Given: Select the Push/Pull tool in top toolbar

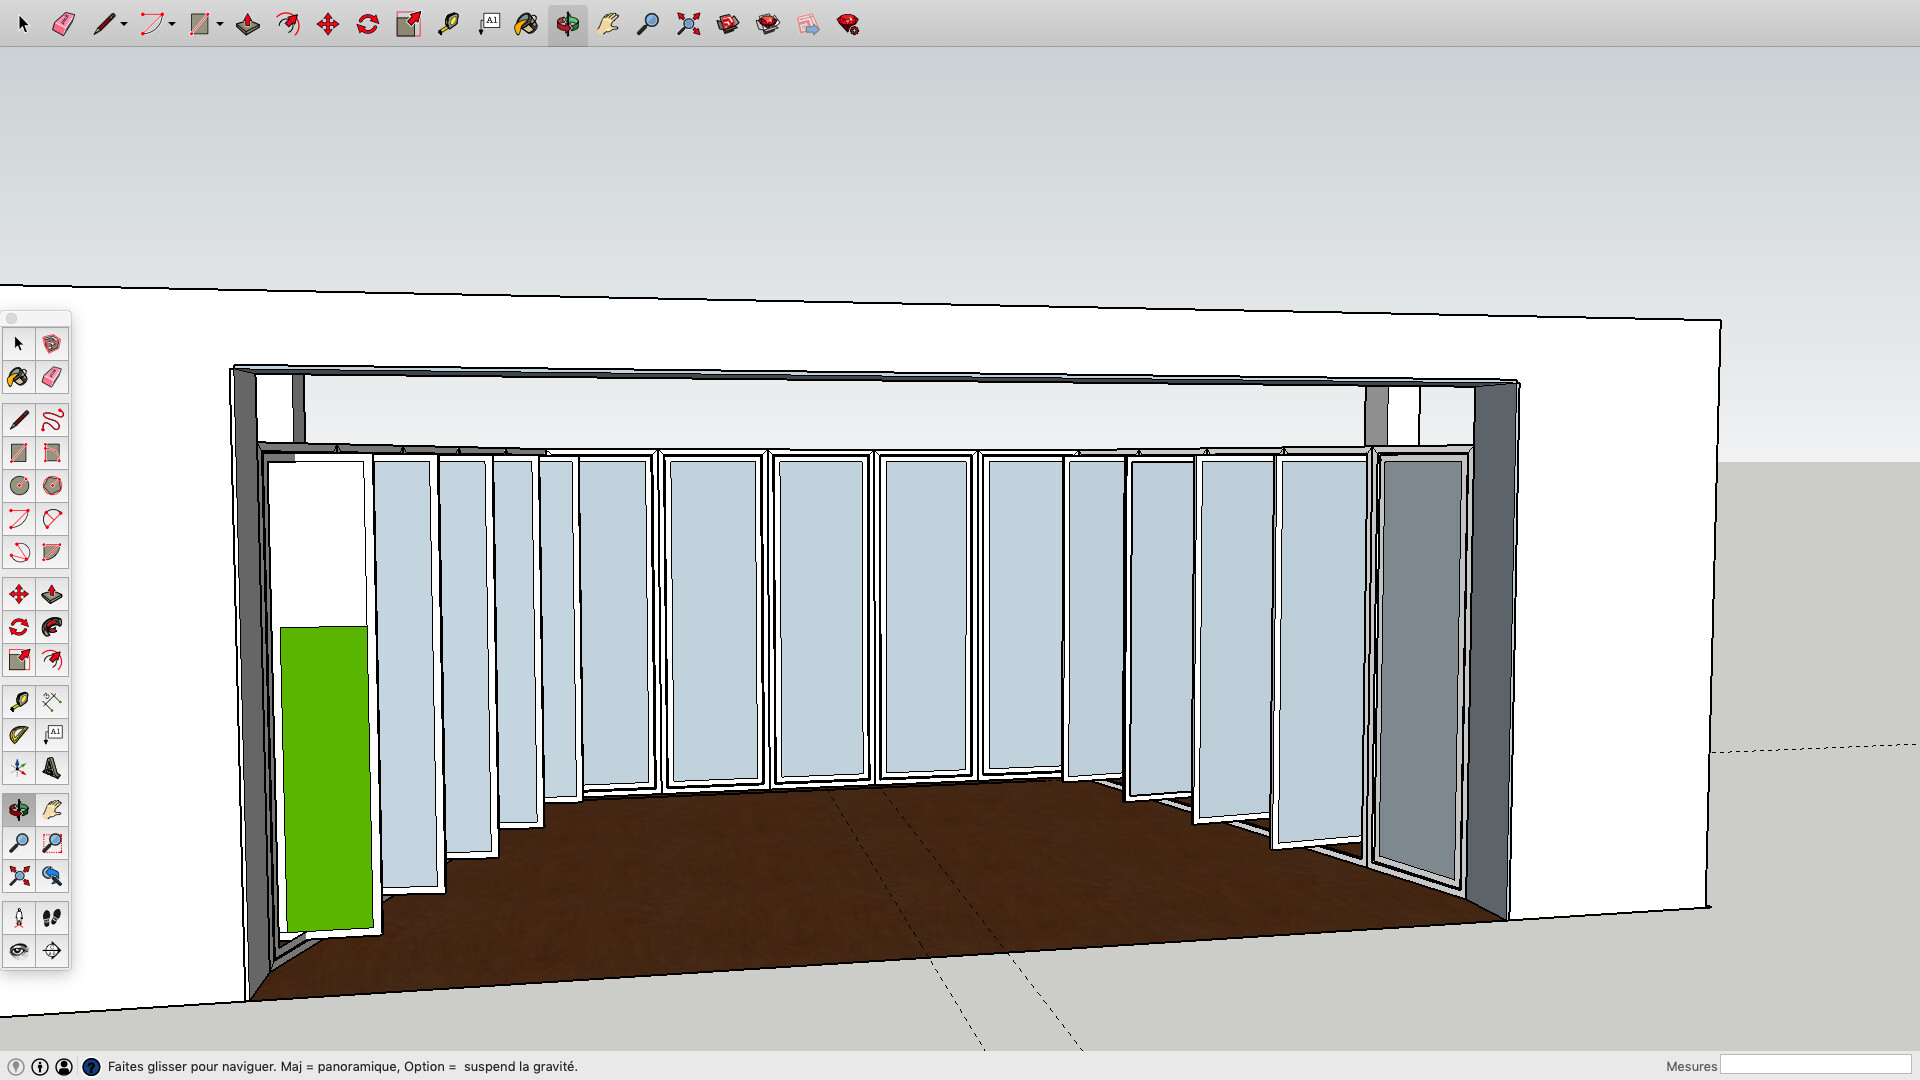Looking at the screenshot, I should point(248,24).
